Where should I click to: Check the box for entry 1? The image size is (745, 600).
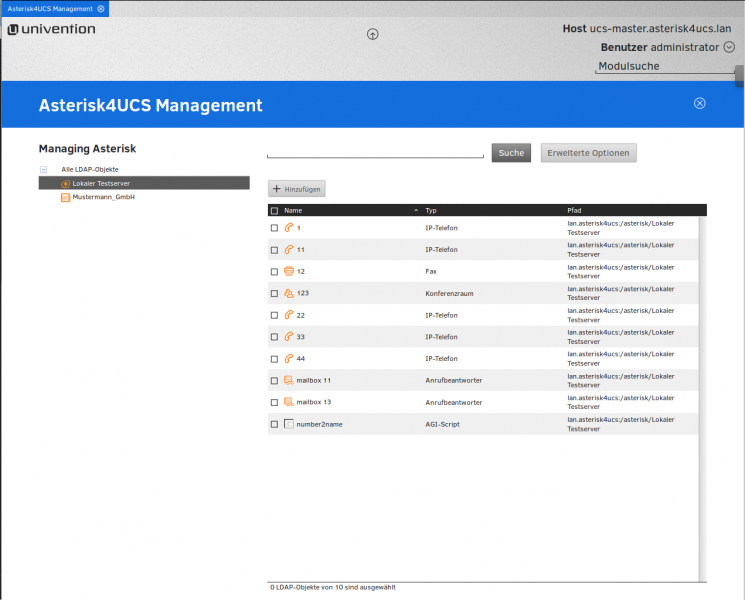[274, 228]
